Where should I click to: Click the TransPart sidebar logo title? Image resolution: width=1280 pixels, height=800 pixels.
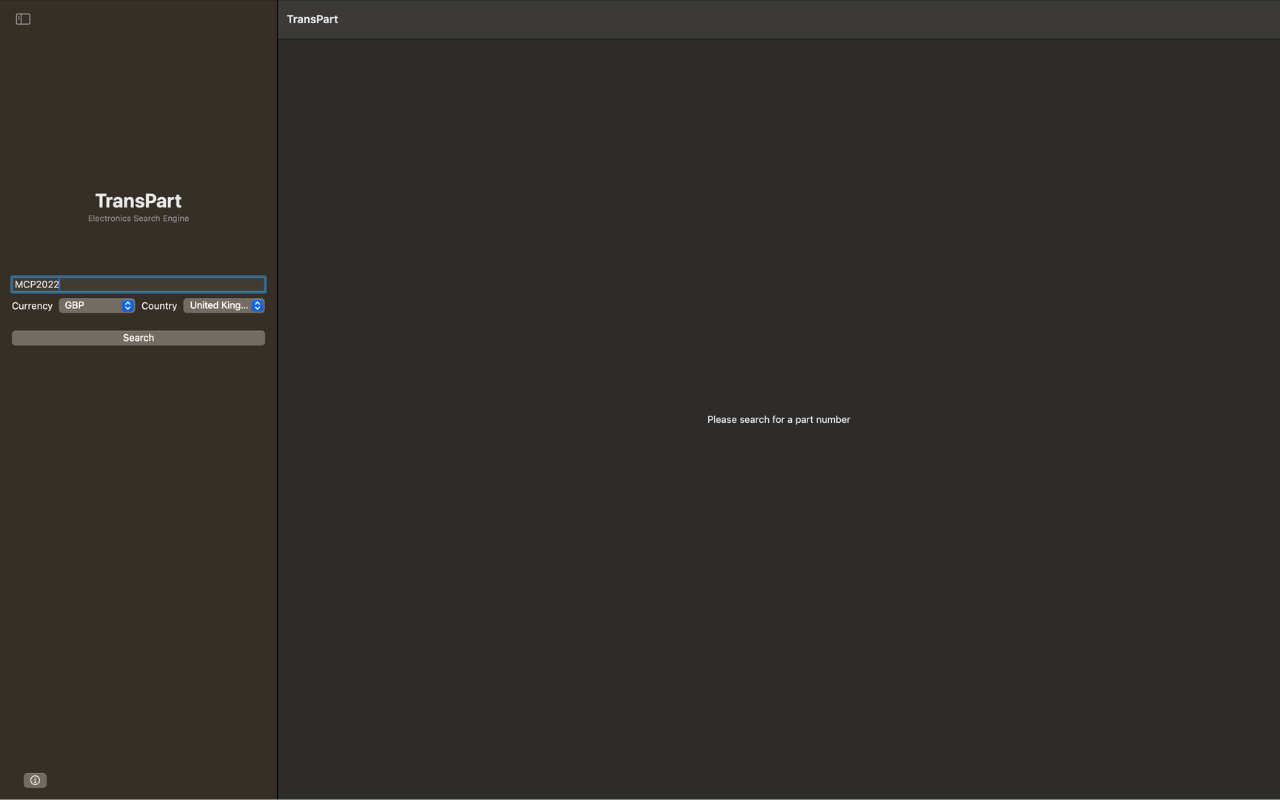(138, 201)
